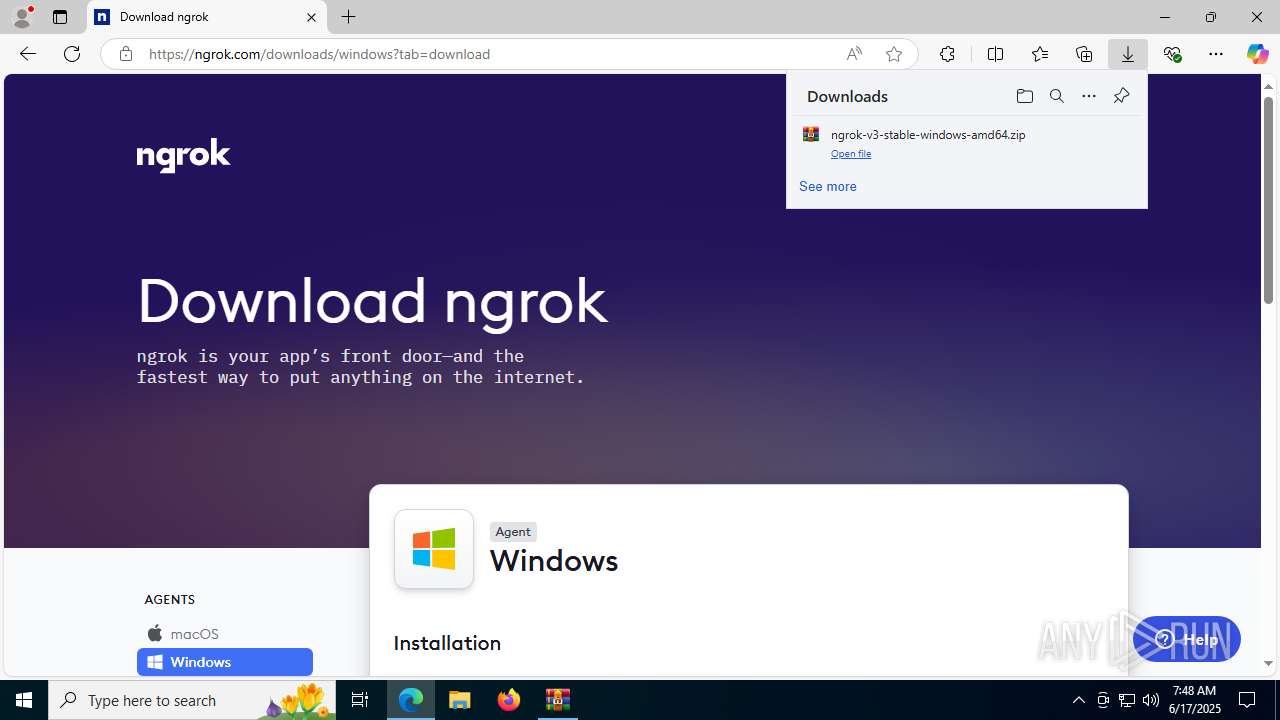The width and height of the screenshot is (1280, 720).
Task: Toggle split screen view
Action: (x=995, y=54)
